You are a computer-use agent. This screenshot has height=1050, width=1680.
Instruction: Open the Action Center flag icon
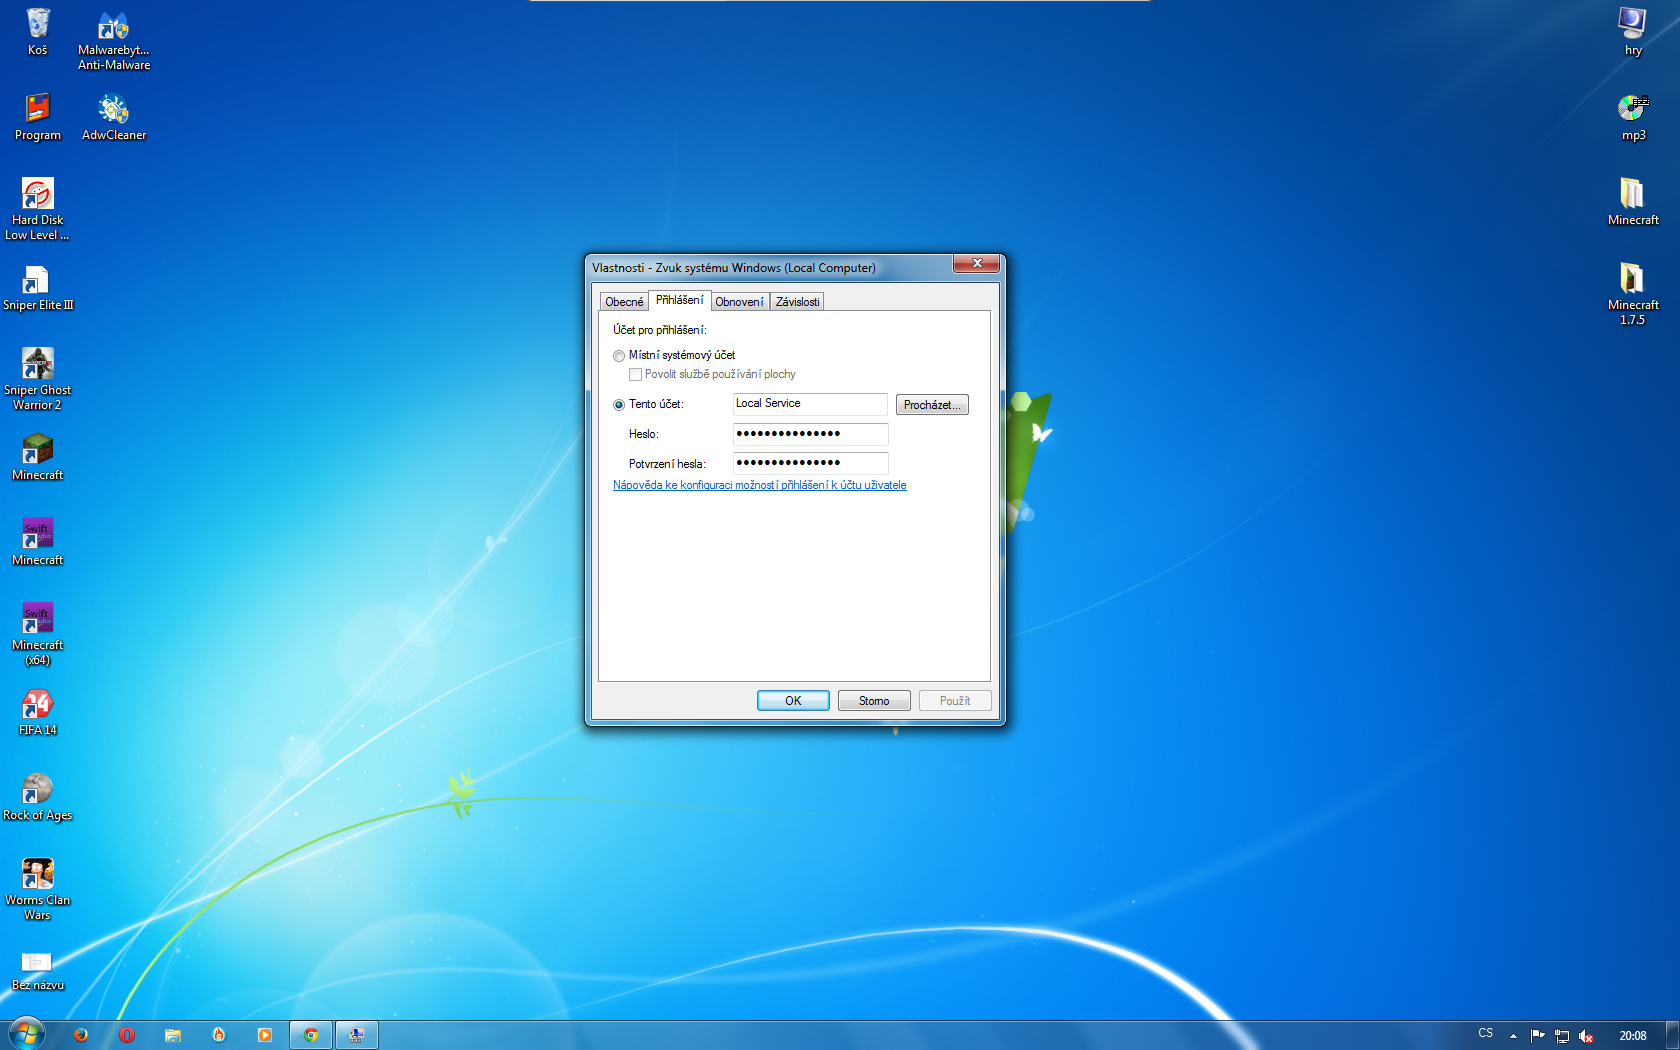(1537, 1036)
